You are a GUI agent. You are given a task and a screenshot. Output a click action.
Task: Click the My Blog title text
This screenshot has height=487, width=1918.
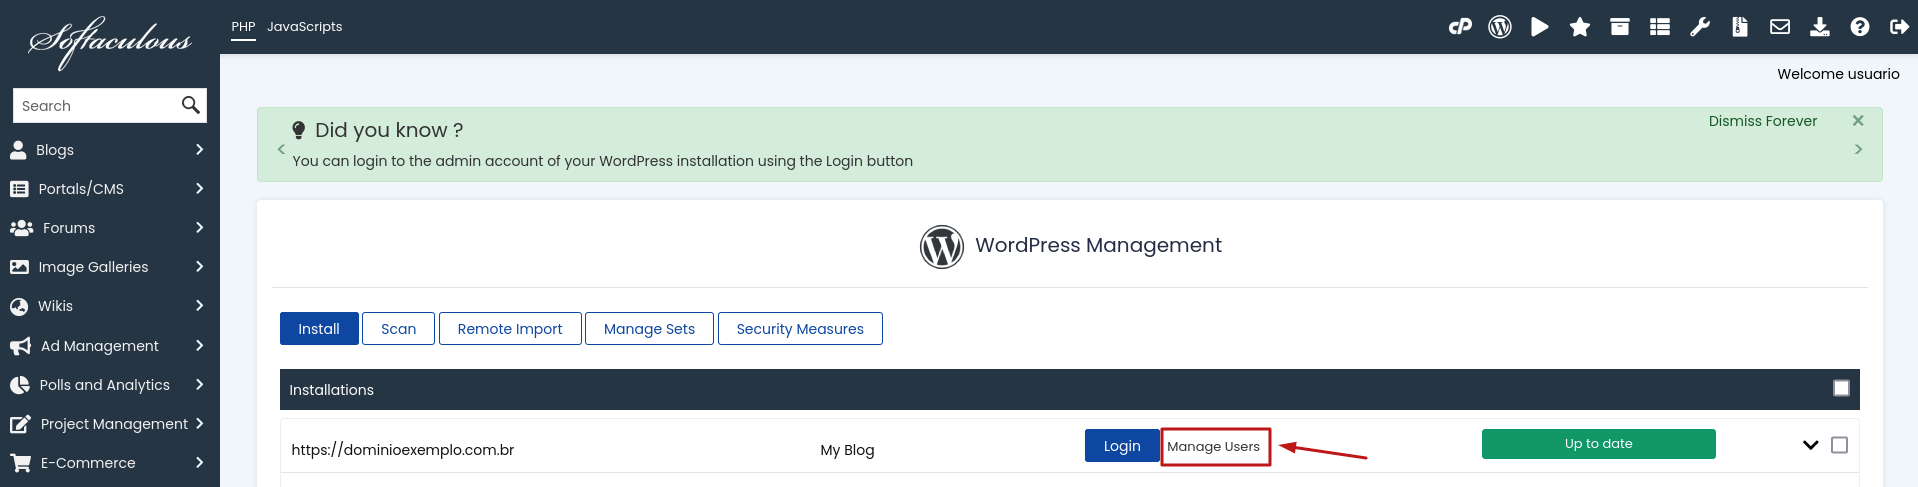847,450
